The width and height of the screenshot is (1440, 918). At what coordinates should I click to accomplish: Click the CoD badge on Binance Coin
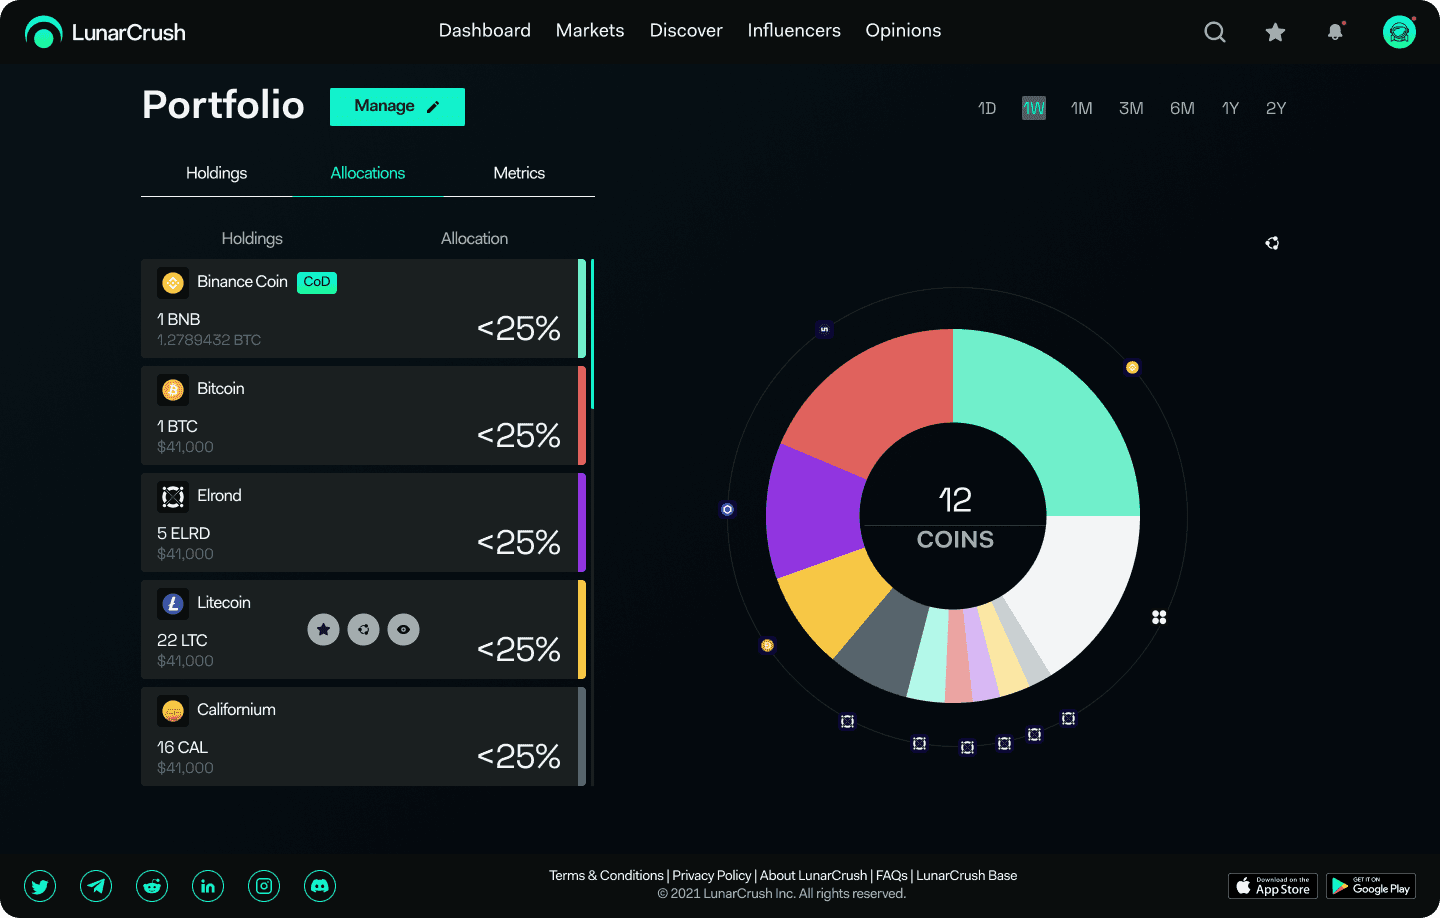(317, 282)
